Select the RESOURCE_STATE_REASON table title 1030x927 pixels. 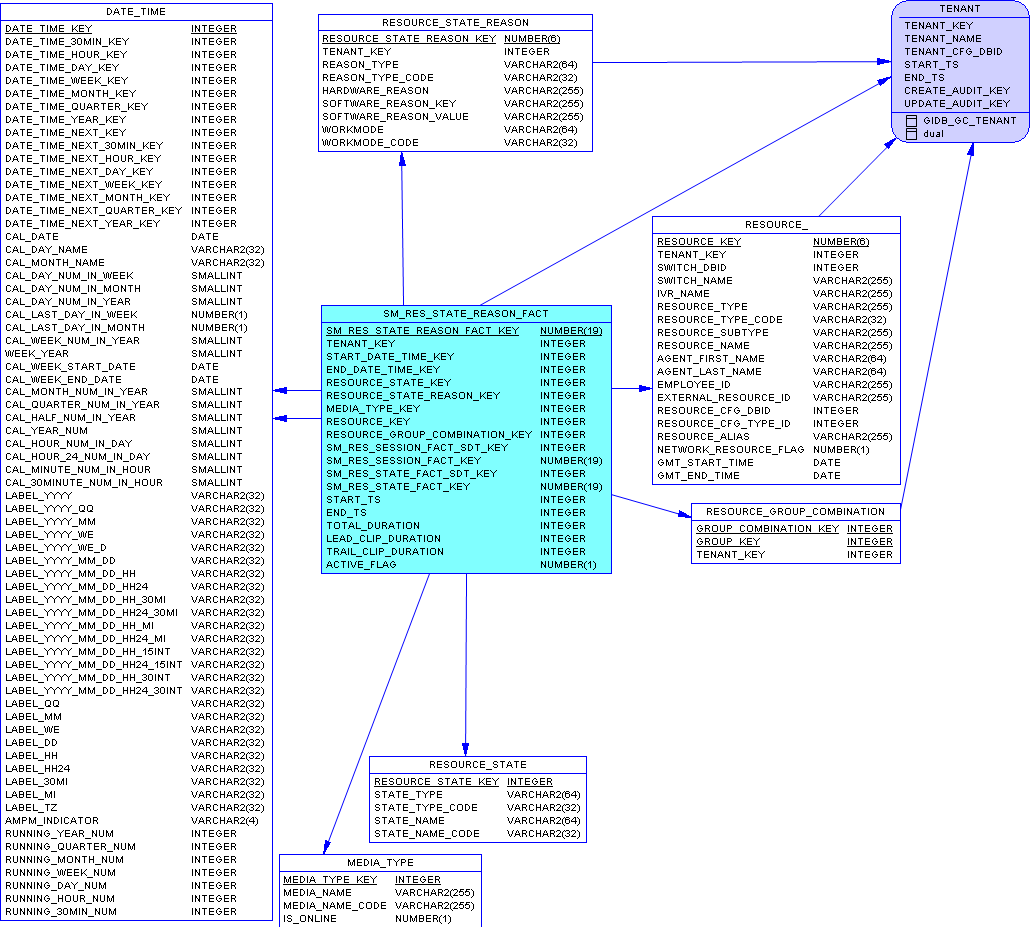(x=455, y=22)
